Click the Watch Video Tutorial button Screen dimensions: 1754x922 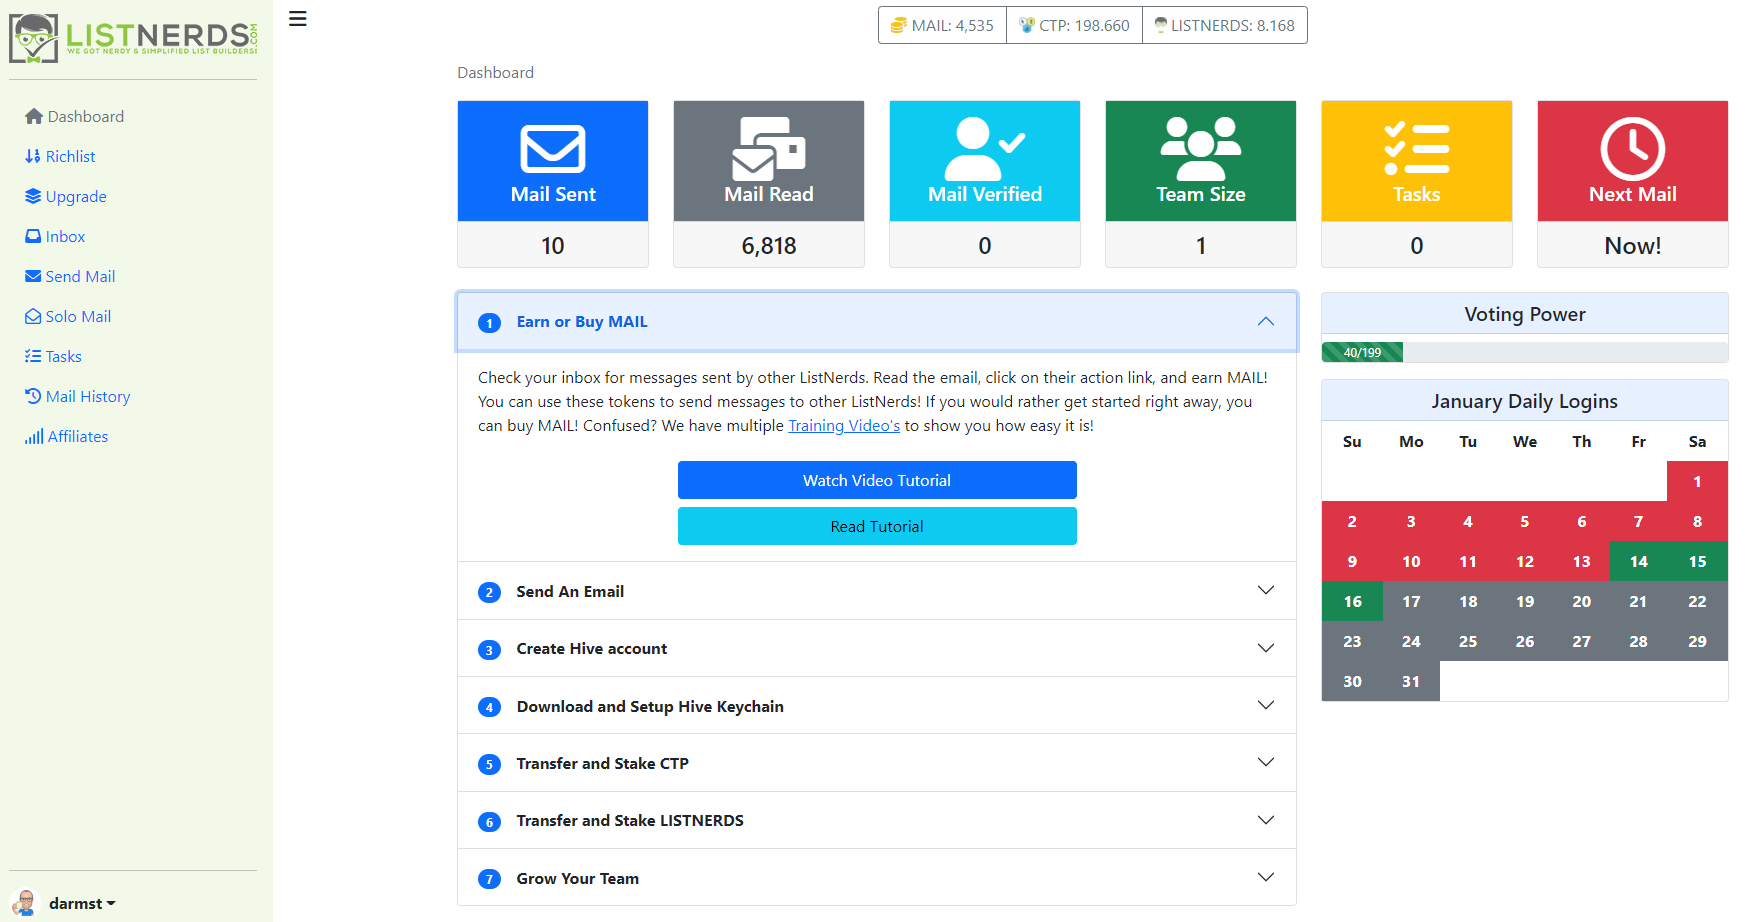[x=877, y=480]
